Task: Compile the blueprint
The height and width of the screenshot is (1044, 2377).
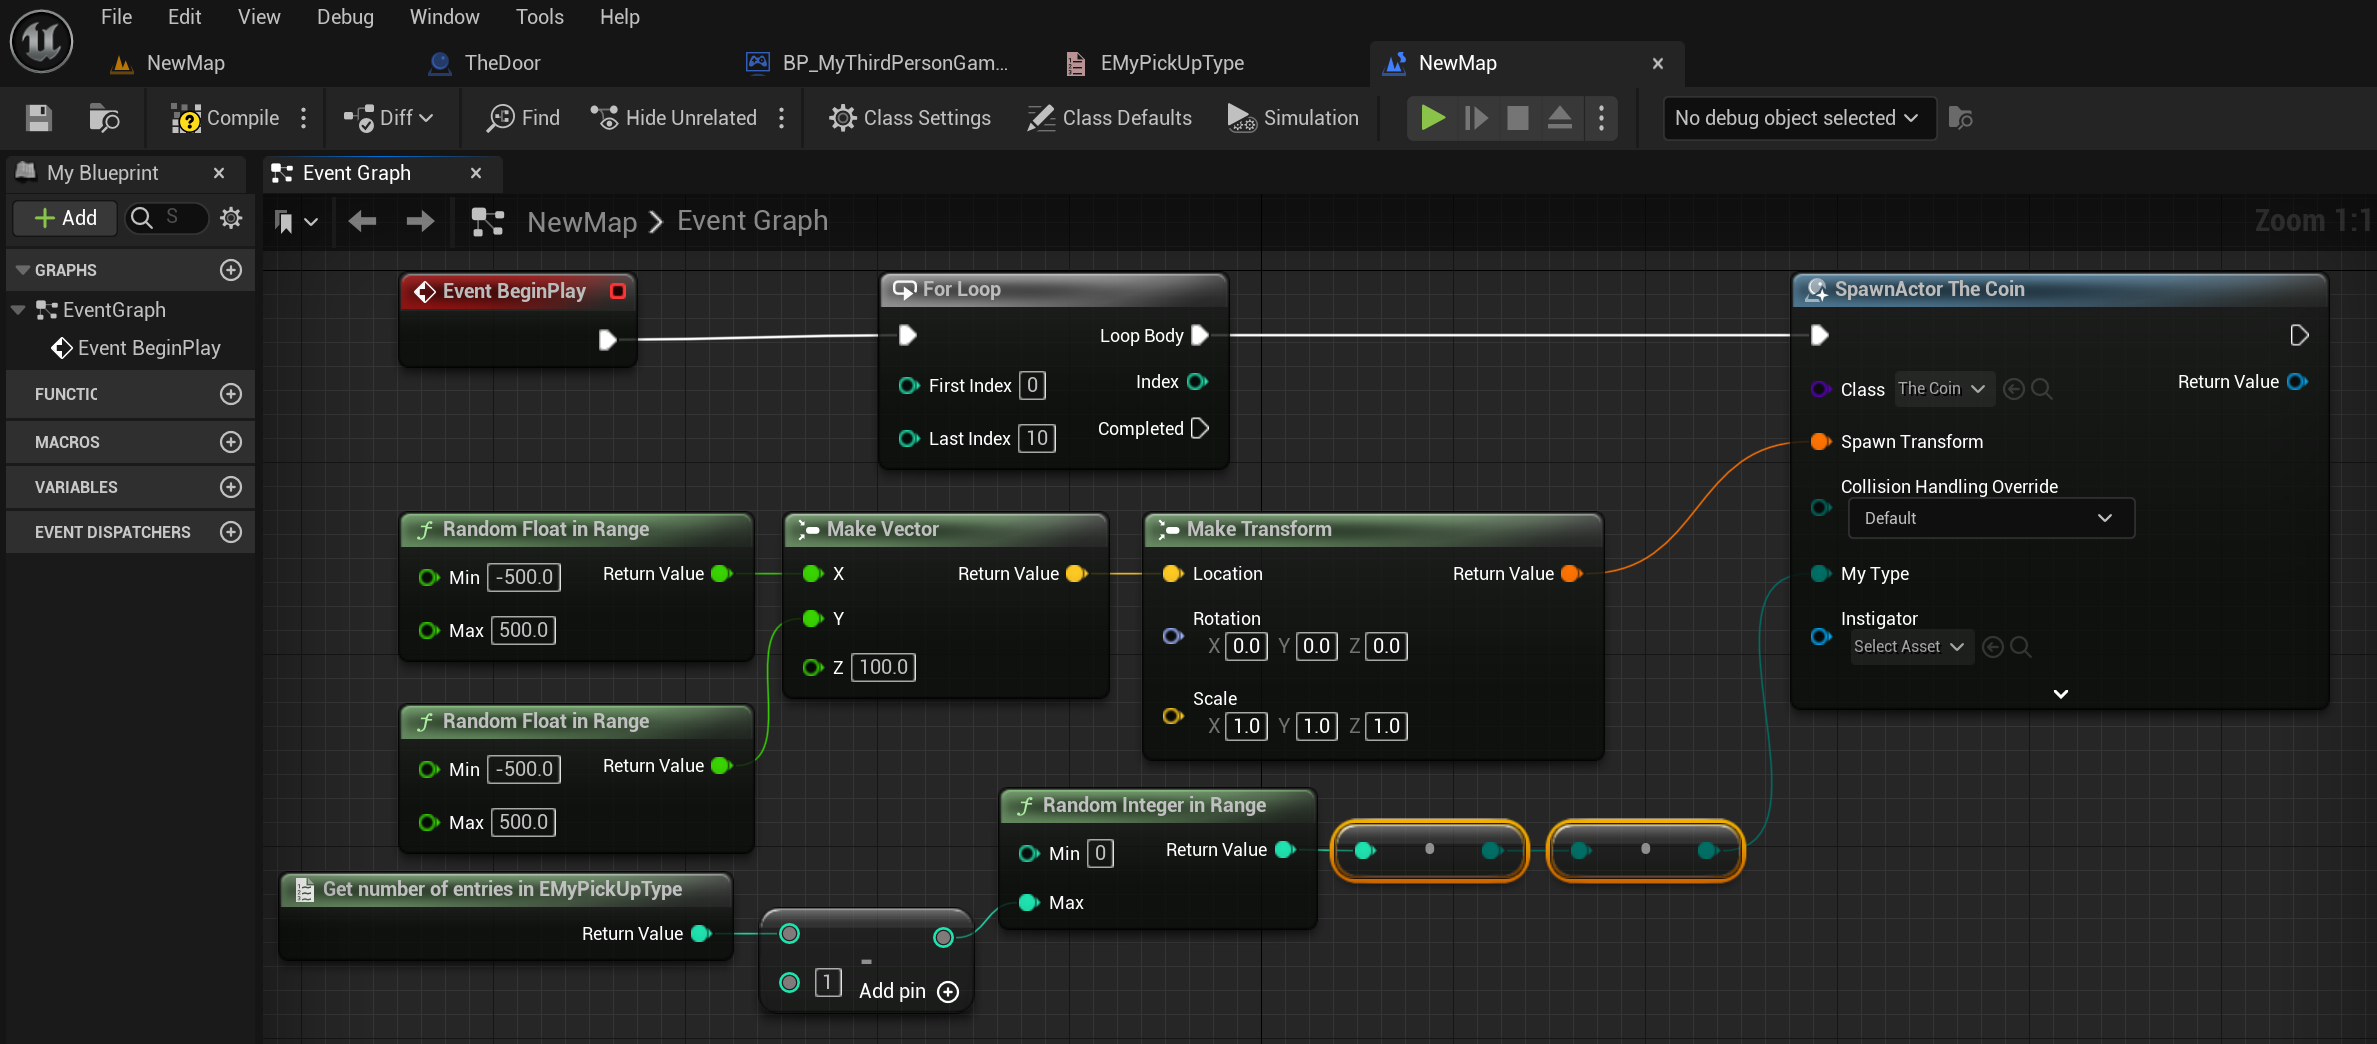Action: coord(226,118)
